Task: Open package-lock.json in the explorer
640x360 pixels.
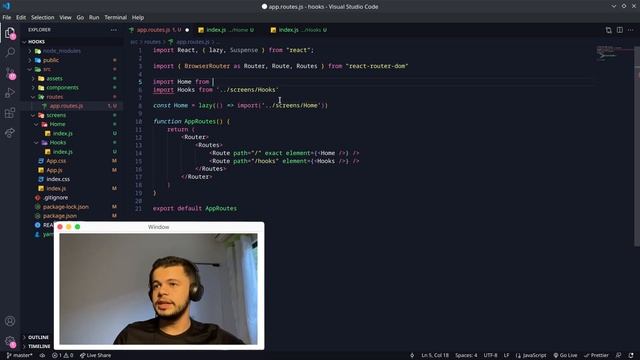Action: 71,207
